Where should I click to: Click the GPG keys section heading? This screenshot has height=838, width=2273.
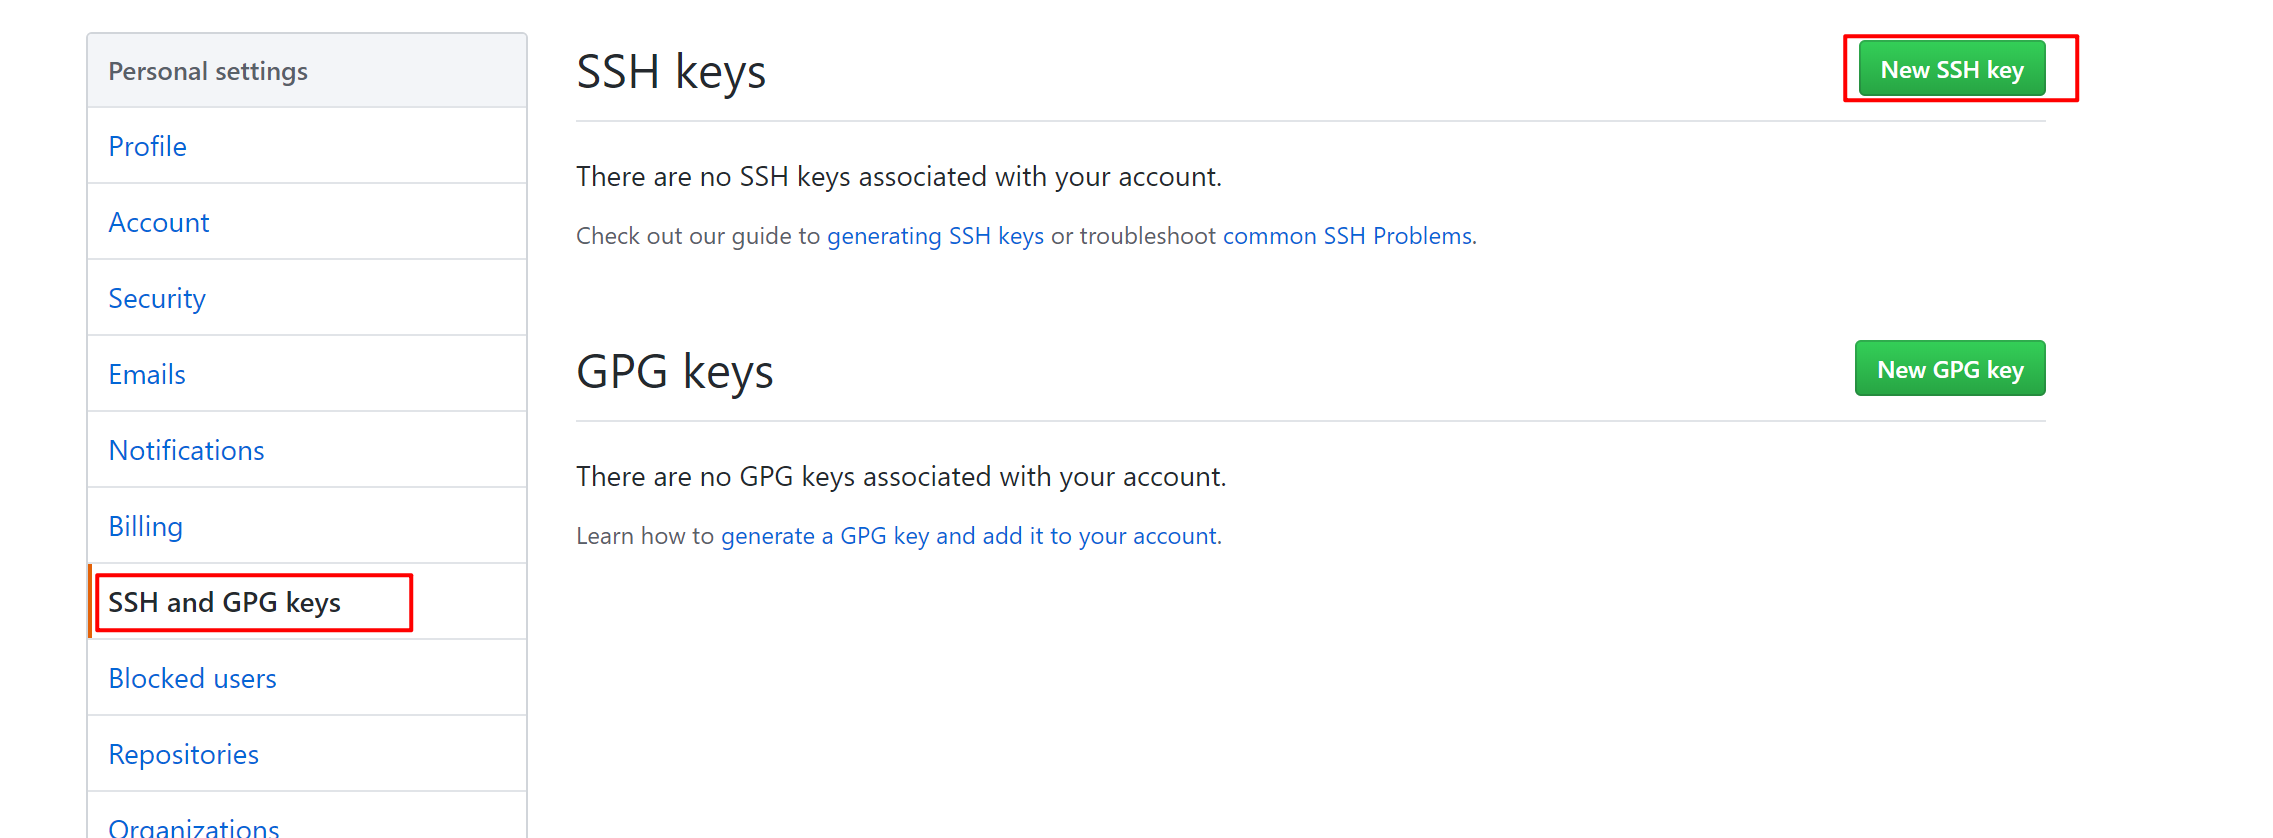point(674,370)
